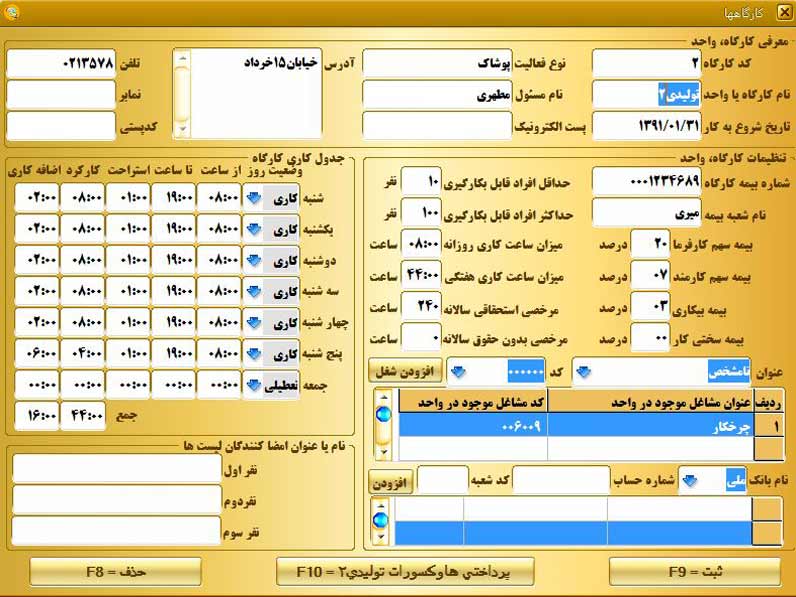
Task: Click شنبه از ساعت time field
Action: pos(219,198)
